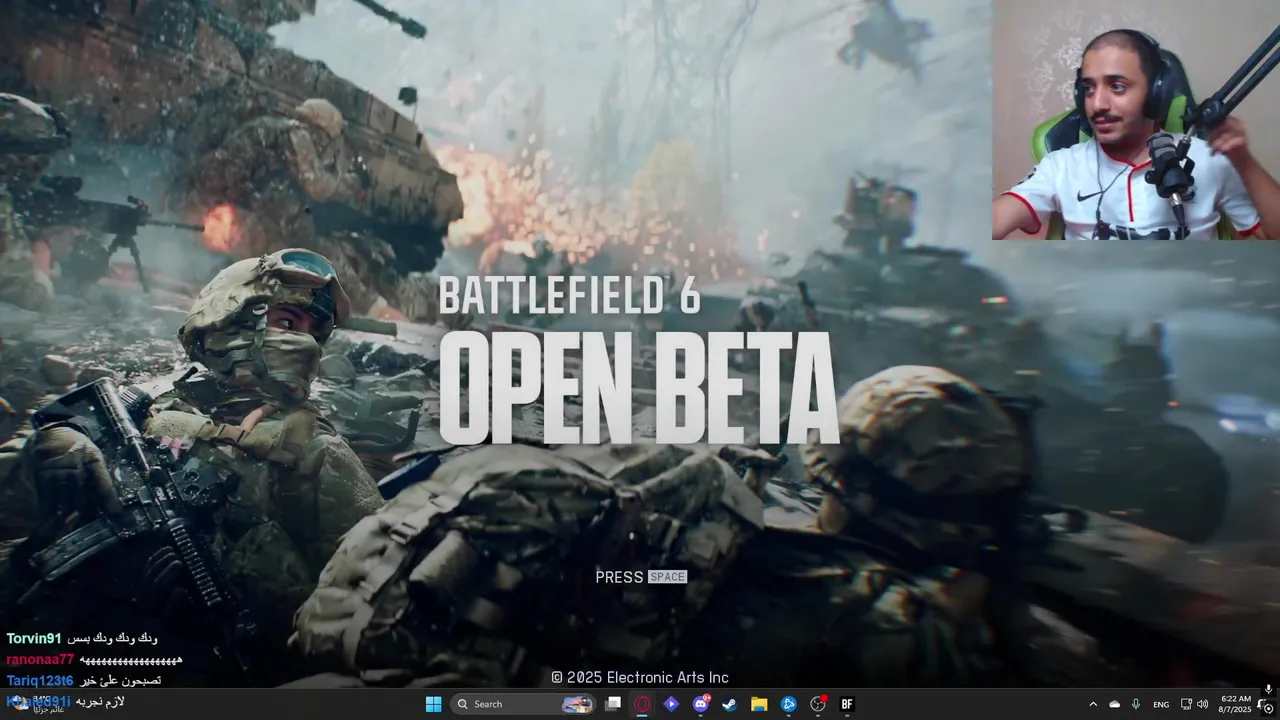Screen dimensions: 1280x720
Task: Click the chat username Torvin91
Action: [x=34, y=638]
